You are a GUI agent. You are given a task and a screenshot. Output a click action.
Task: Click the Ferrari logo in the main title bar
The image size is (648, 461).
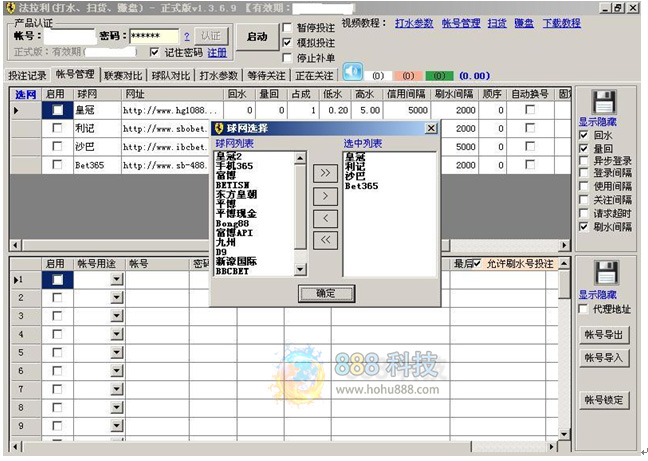tap(10, 8)
